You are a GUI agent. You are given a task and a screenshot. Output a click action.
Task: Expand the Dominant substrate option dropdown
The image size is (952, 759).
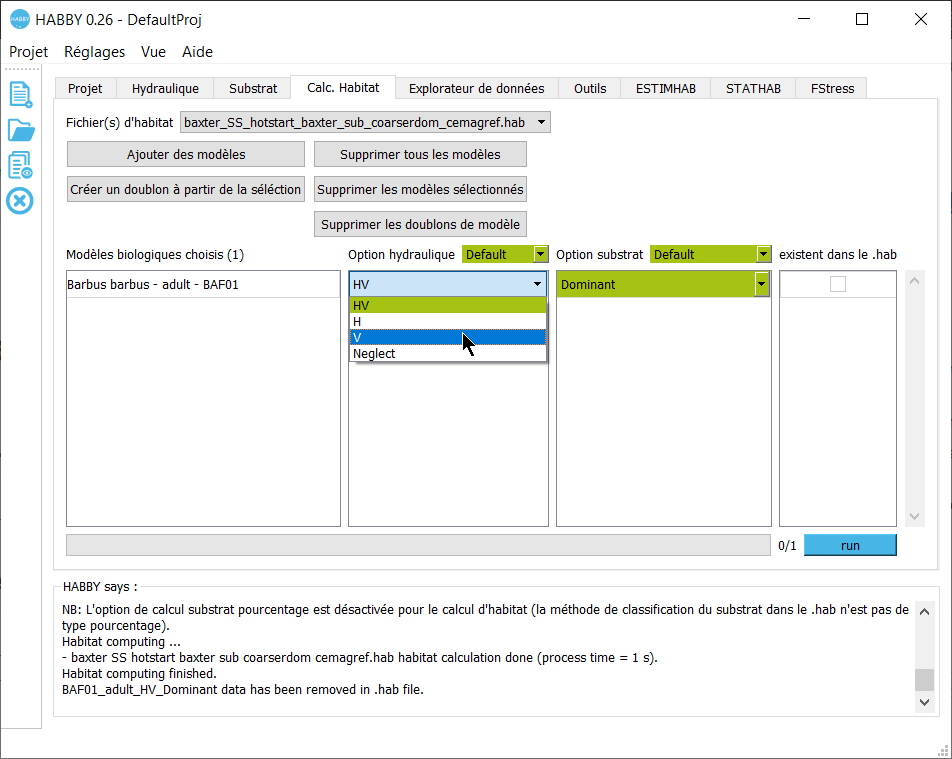click(x=761, y=285)
